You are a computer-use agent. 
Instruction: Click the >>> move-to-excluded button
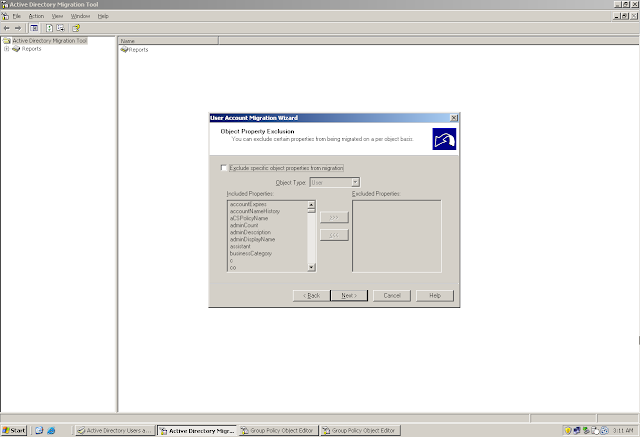[334, 217]
